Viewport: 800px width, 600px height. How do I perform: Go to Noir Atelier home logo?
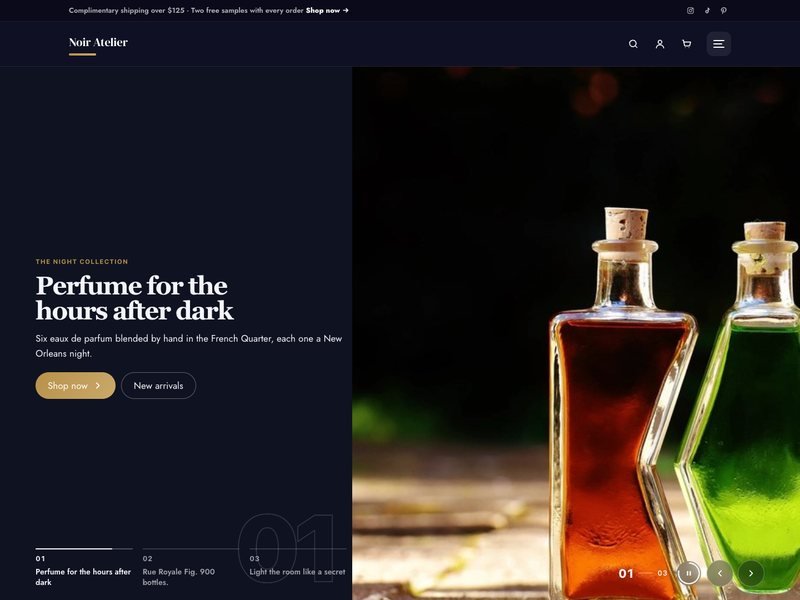point(98,43)
